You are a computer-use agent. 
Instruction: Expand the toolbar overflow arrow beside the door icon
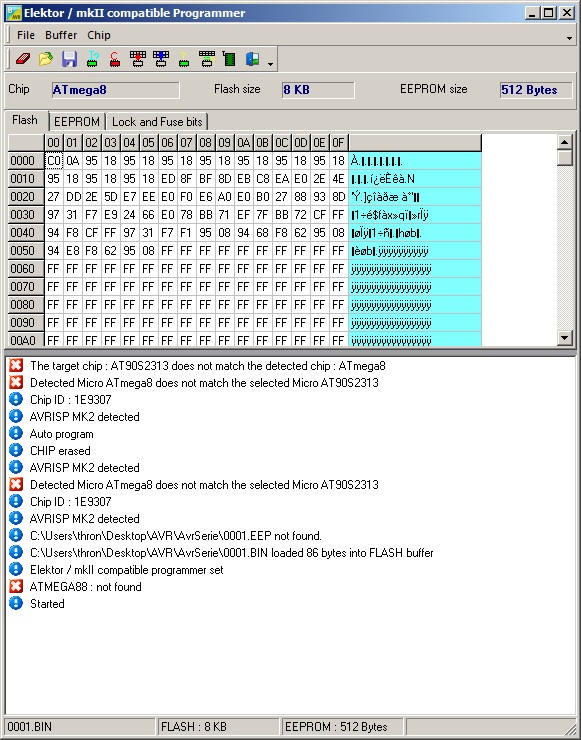(270, 64)
